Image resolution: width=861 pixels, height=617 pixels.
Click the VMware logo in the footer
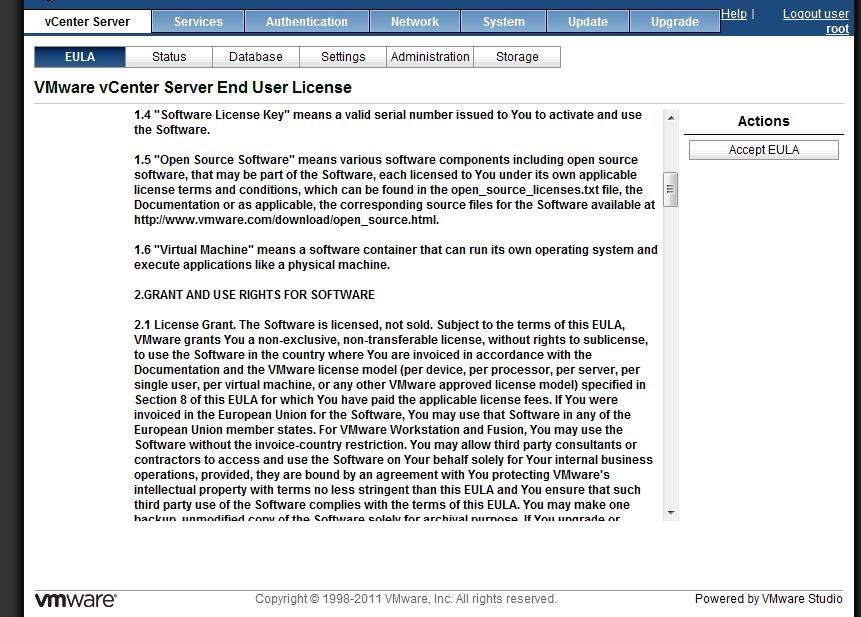tap(76, 599)
